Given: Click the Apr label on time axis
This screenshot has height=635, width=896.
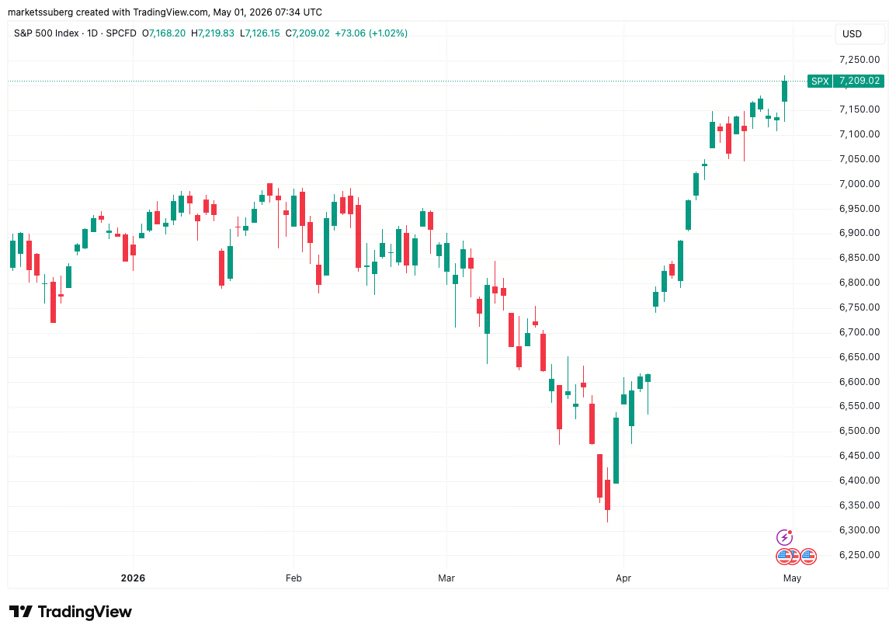Looking at the screenshot, I should [623, 578].
